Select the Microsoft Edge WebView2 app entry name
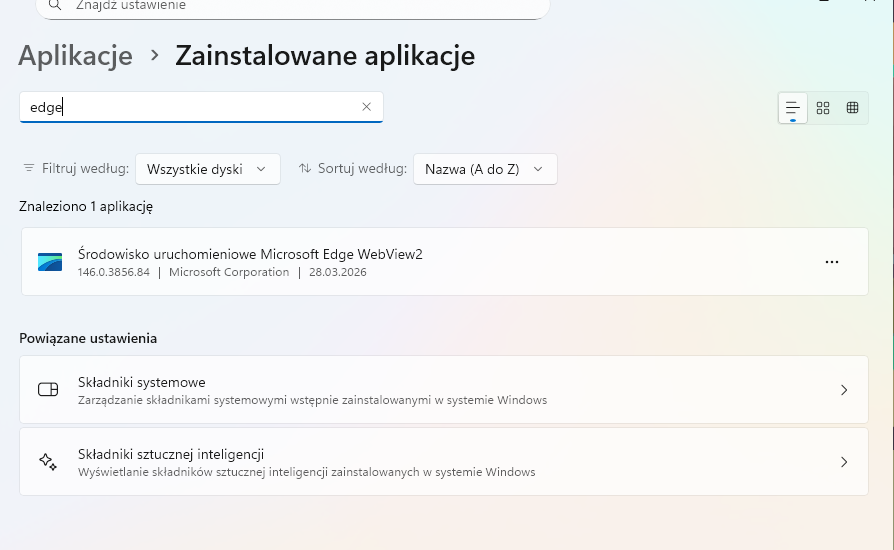The image size is (894, 550). pos(250,254)
